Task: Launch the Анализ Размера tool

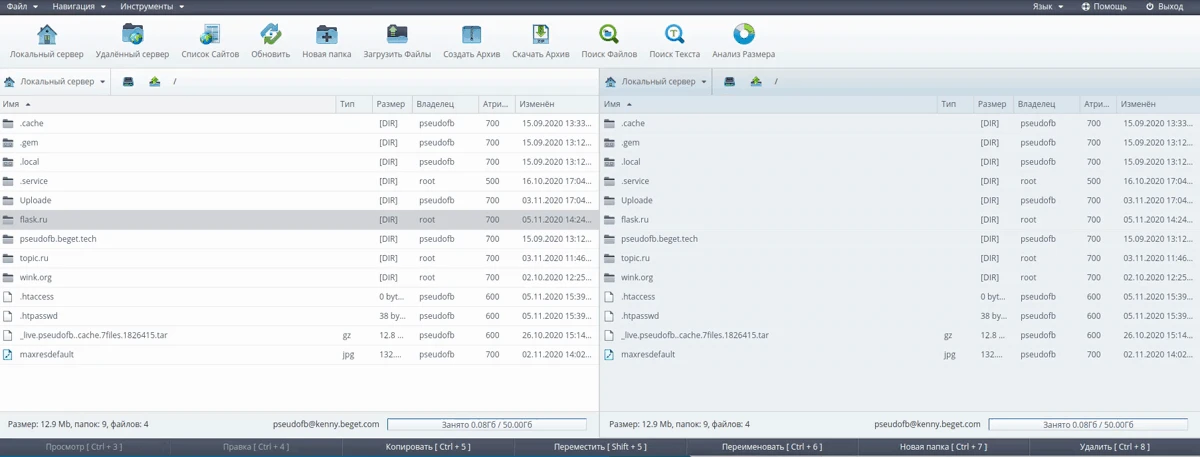Action: [x=743, y=35]
